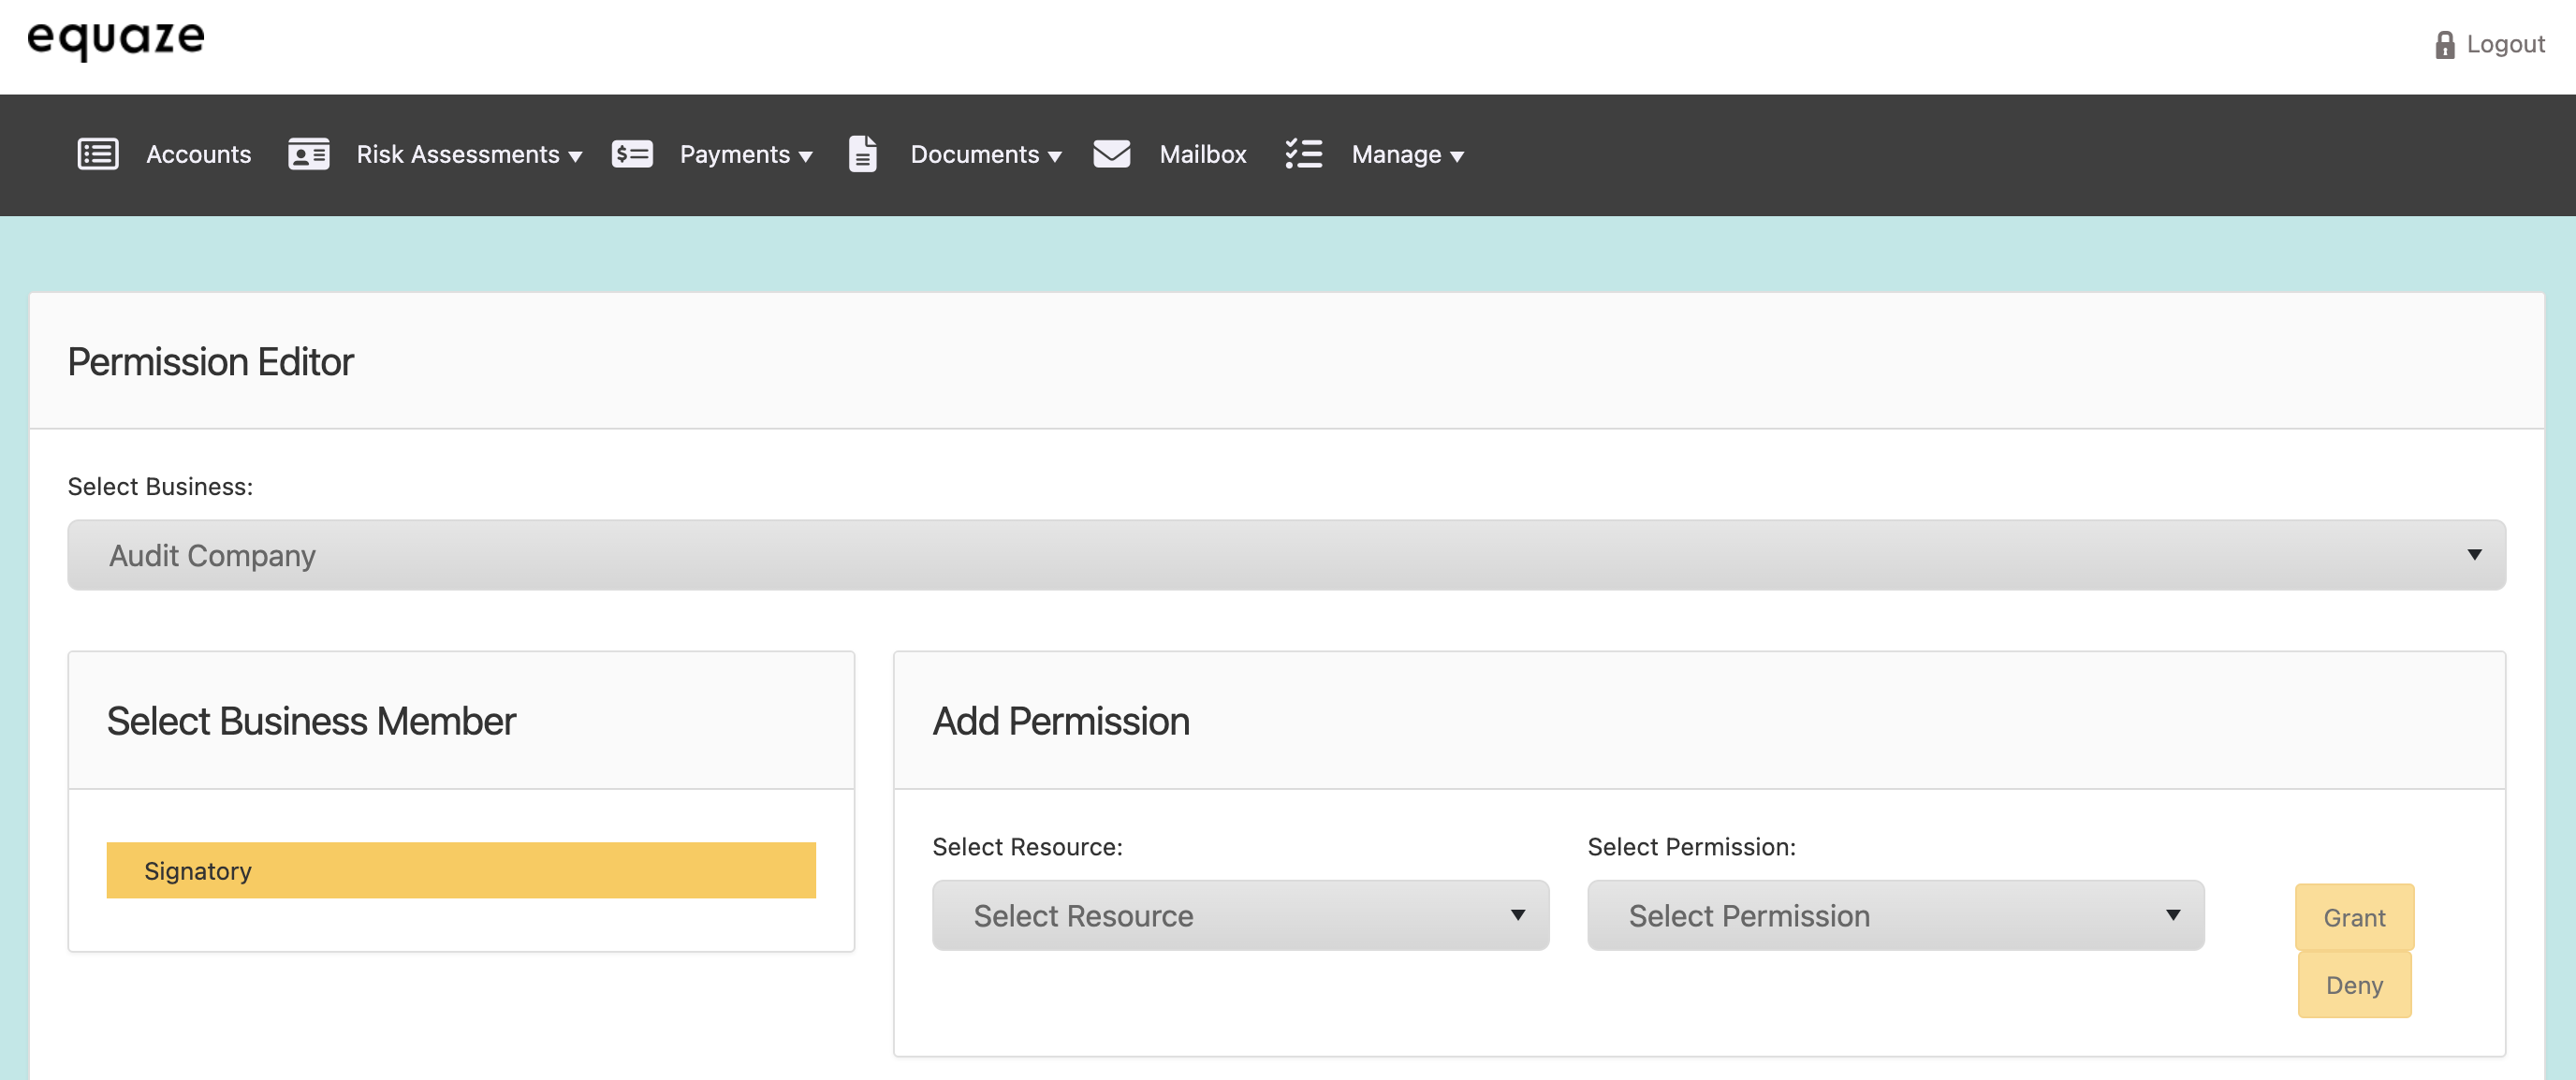Select the Signatory business member
Image resolution: width=2576 pixels, height=1080 pixels.
pyautogui.click(x=461, y=870)
